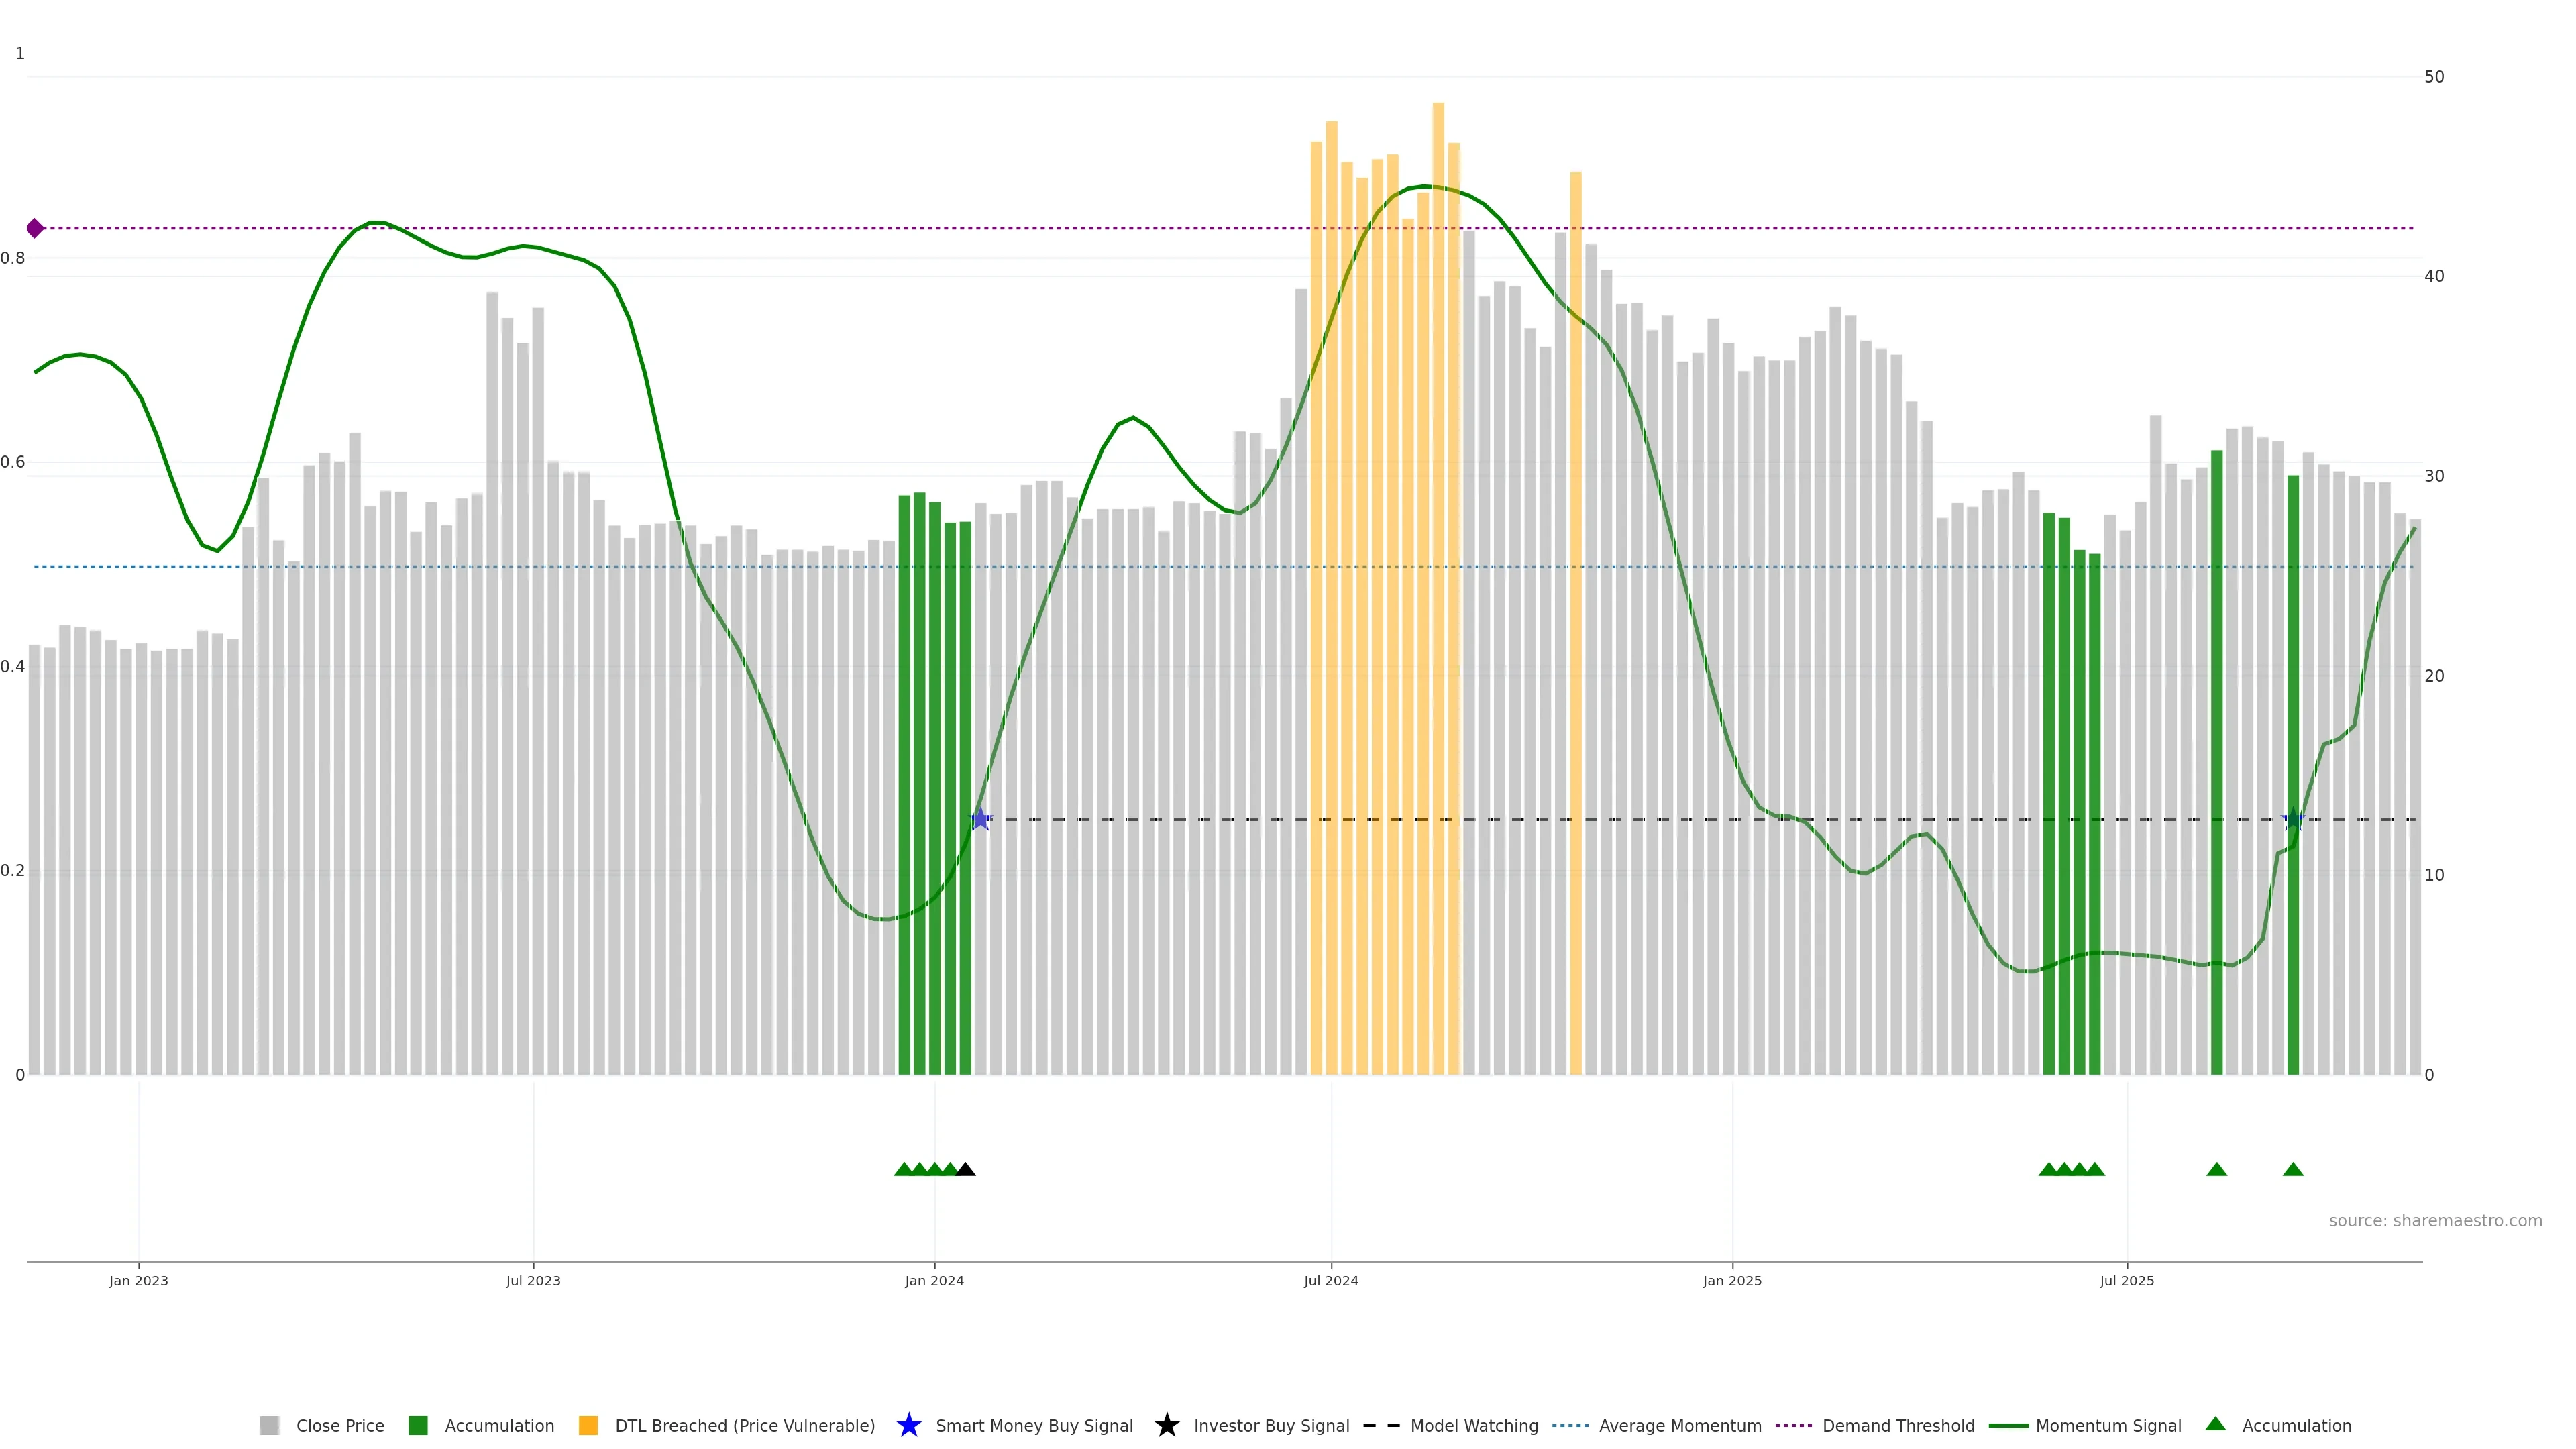Click the purple diamond Demand Threshold marker
This screenshot has width=2576, height=1449.
pyautogui.click(x=35, y=228)
